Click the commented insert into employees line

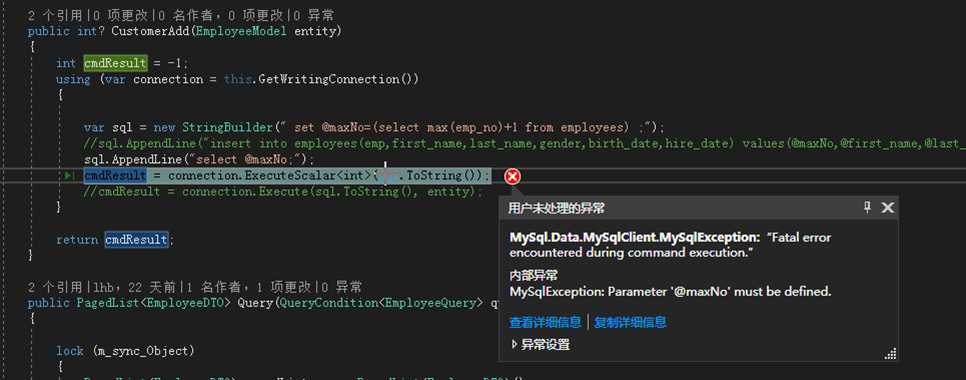point(524,144)
